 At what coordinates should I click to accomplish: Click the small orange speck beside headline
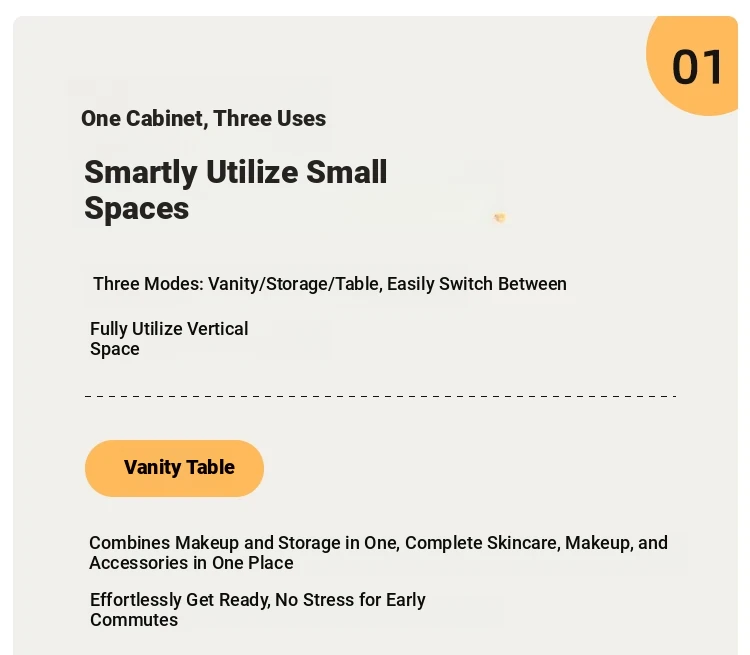click(500, 218)
